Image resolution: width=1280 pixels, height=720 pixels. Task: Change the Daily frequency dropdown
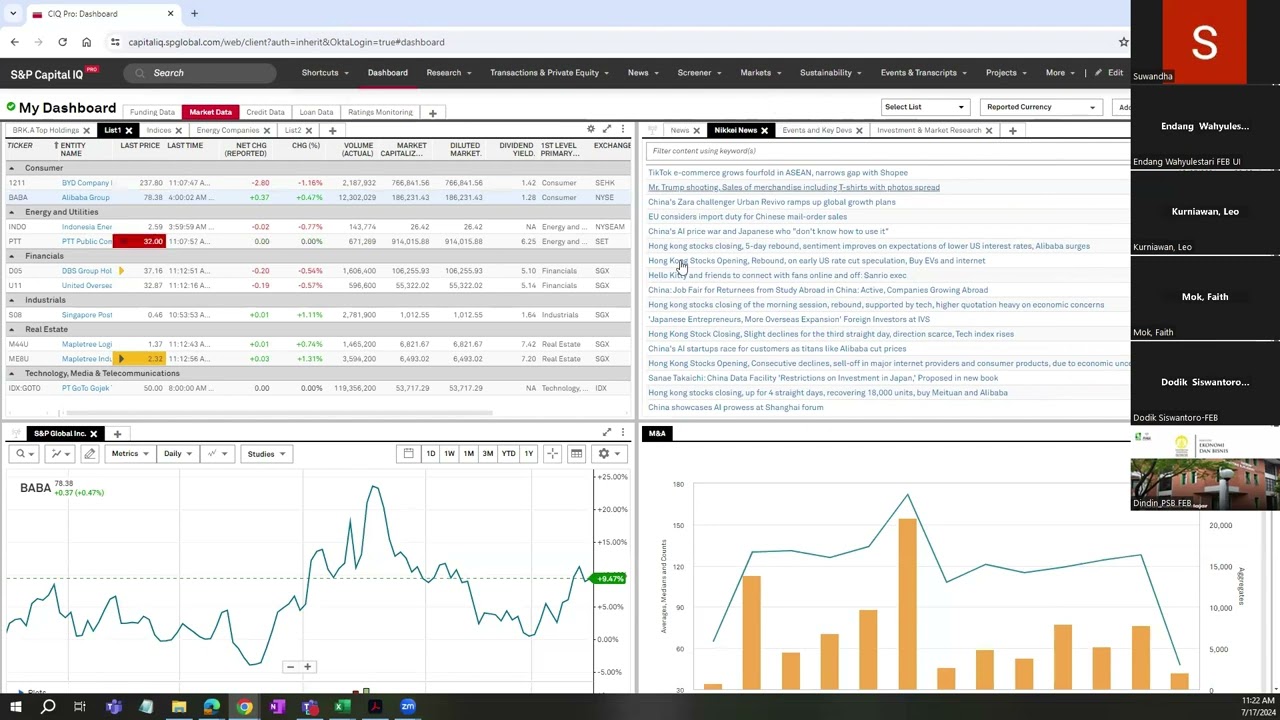tap(178, 454)
